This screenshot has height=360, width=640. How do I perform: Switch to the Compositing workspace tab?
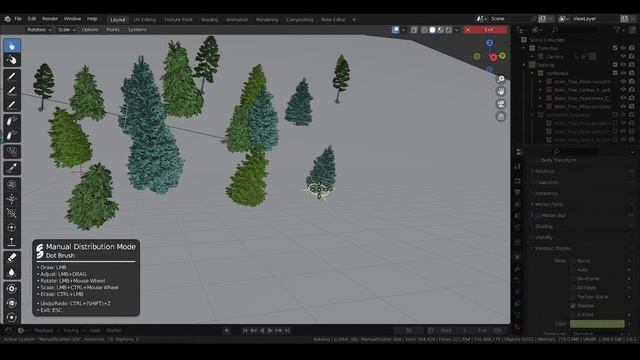pyautogui.click(x=300, y=20)
